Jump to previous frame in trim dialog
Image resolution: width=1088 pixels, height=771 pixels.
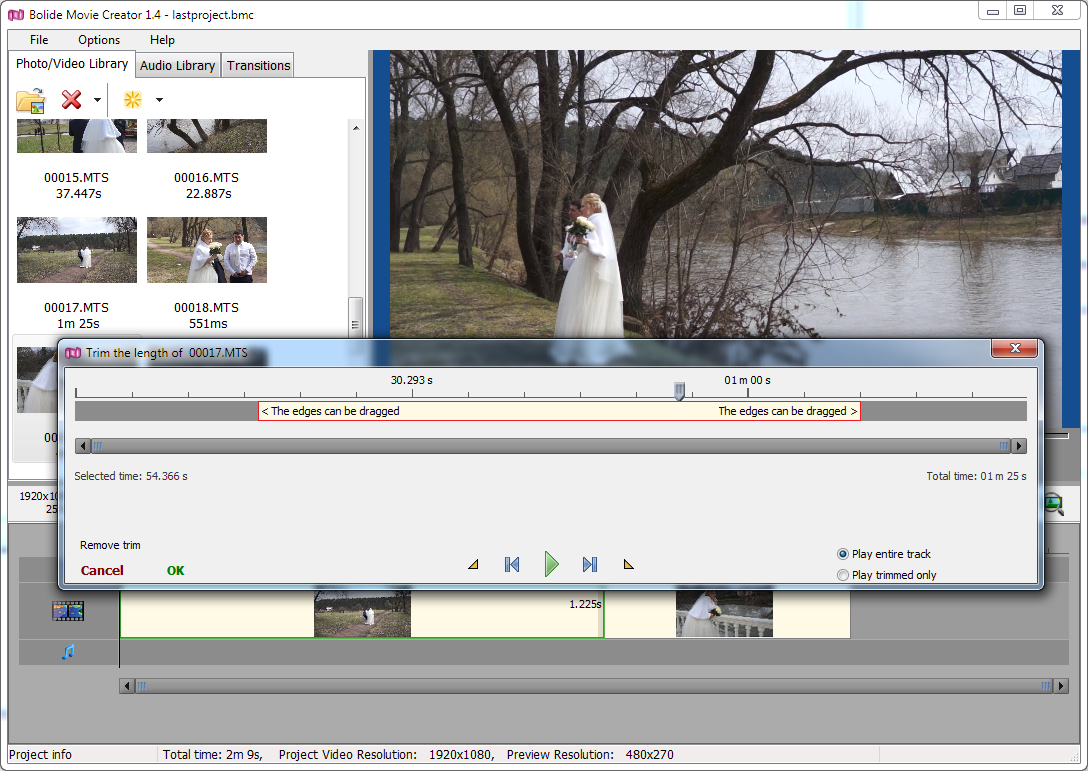[512, 565]
